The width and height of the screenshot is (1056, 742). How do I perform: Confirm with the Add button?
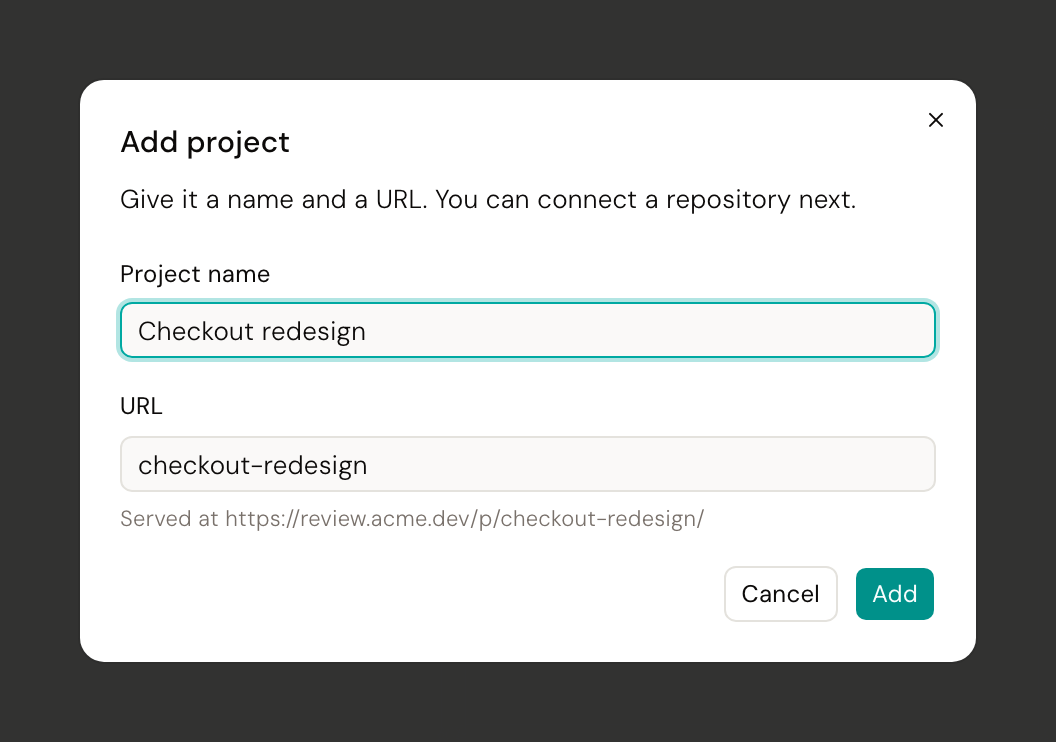894,594
